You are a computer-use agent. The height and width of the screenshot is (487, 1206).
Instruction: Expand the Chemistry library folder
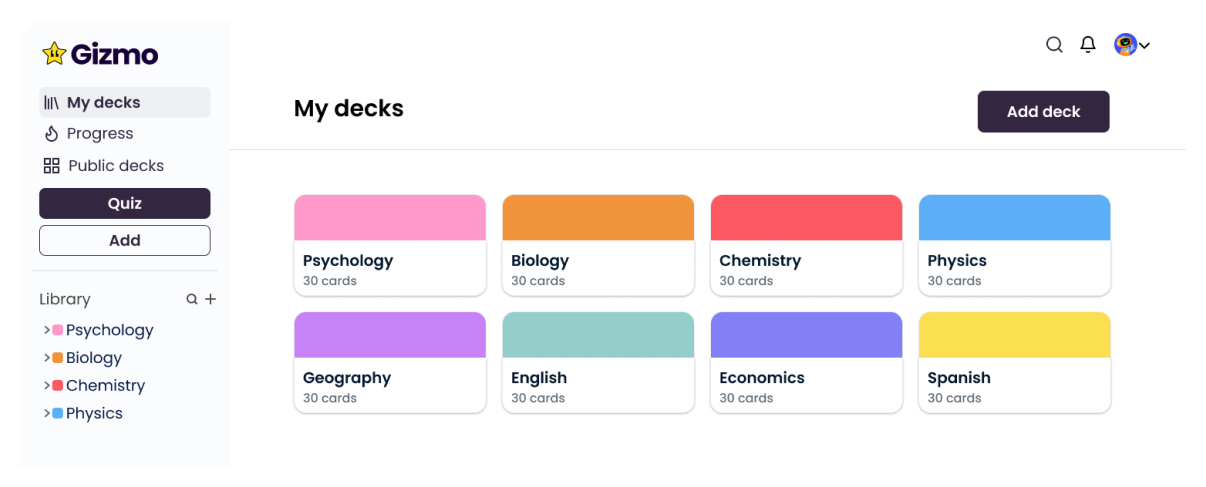(x=46, y=386)
